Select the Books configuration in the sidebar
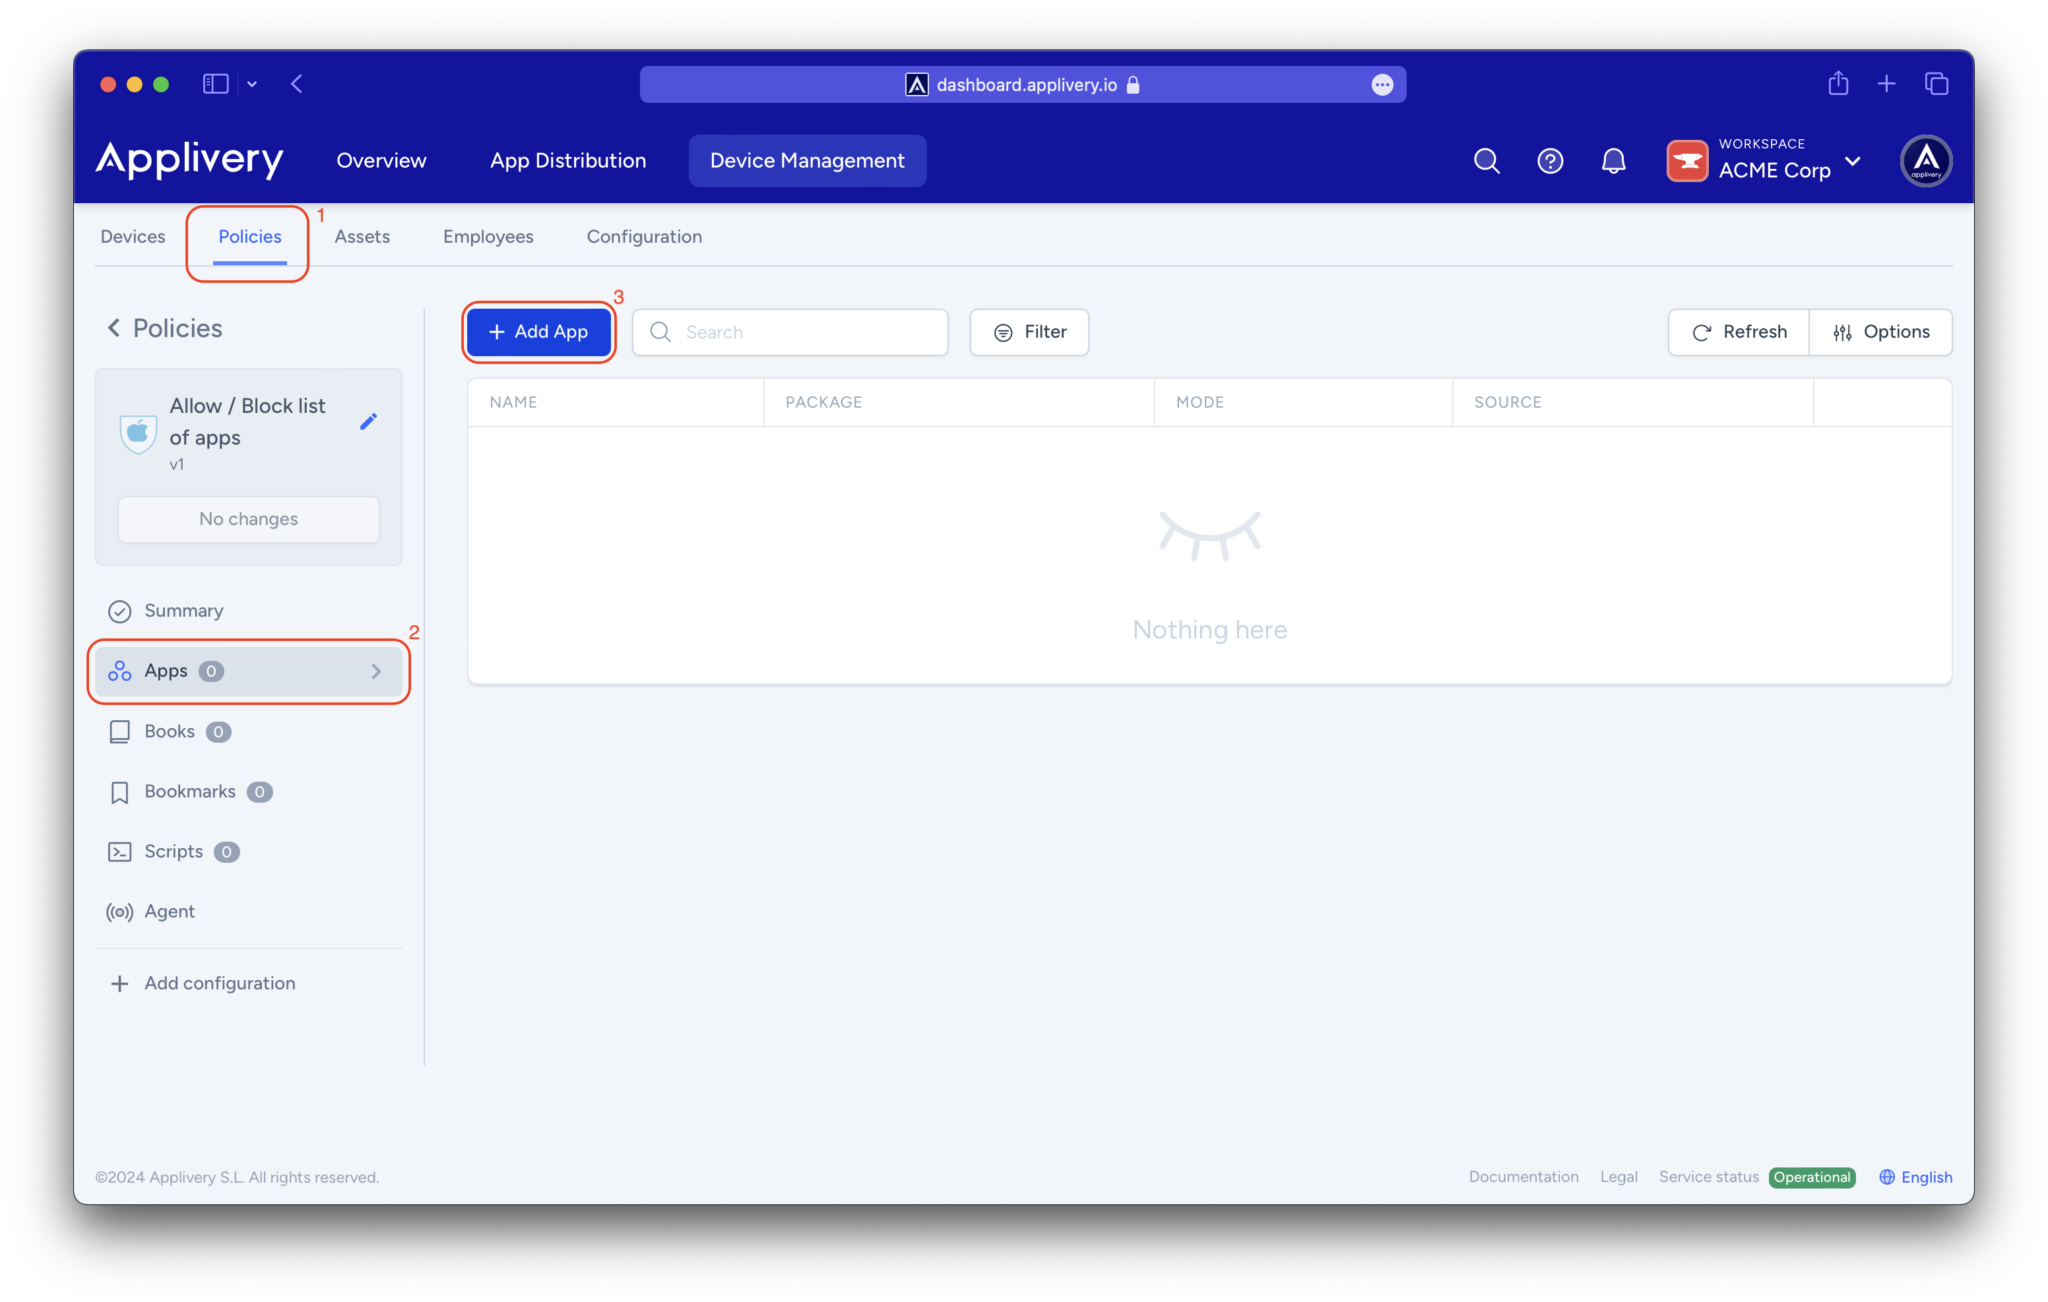The image size is (2048, 1302). pyautogui.click(x=168, y=731)
